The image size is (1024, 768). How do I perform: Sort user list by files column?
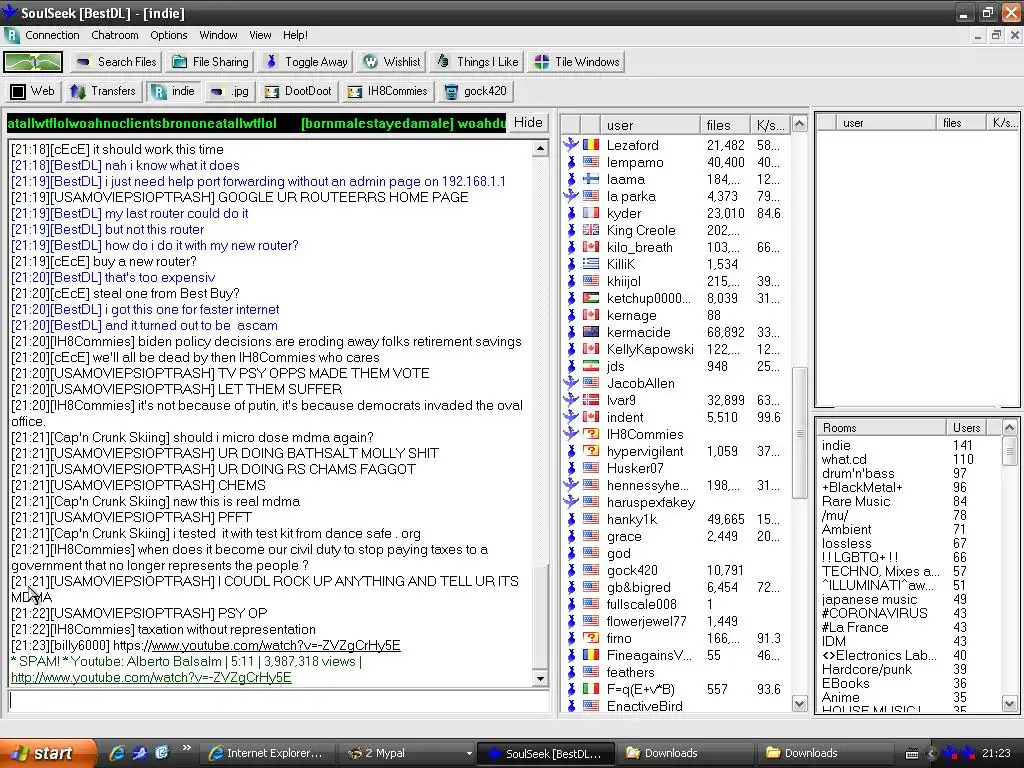click(x=724, y=125)
